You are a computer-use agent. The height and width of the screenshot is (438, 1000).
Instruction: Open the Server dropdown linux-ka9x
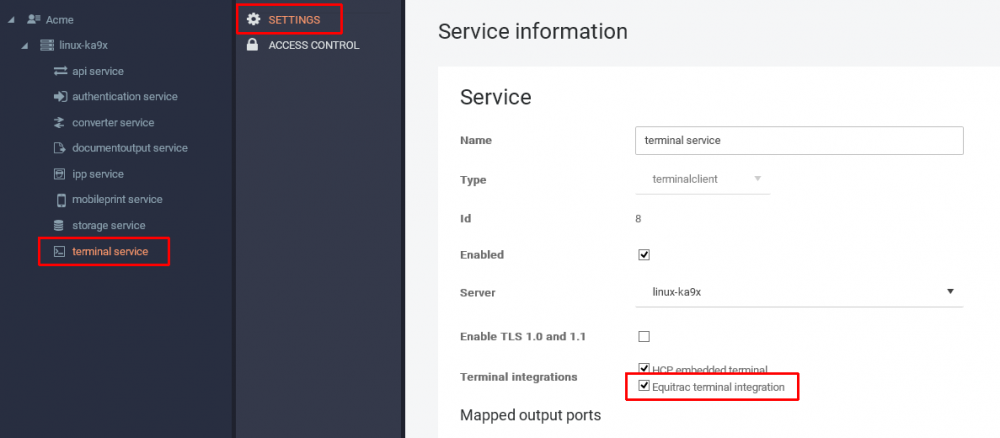[799, 292]
